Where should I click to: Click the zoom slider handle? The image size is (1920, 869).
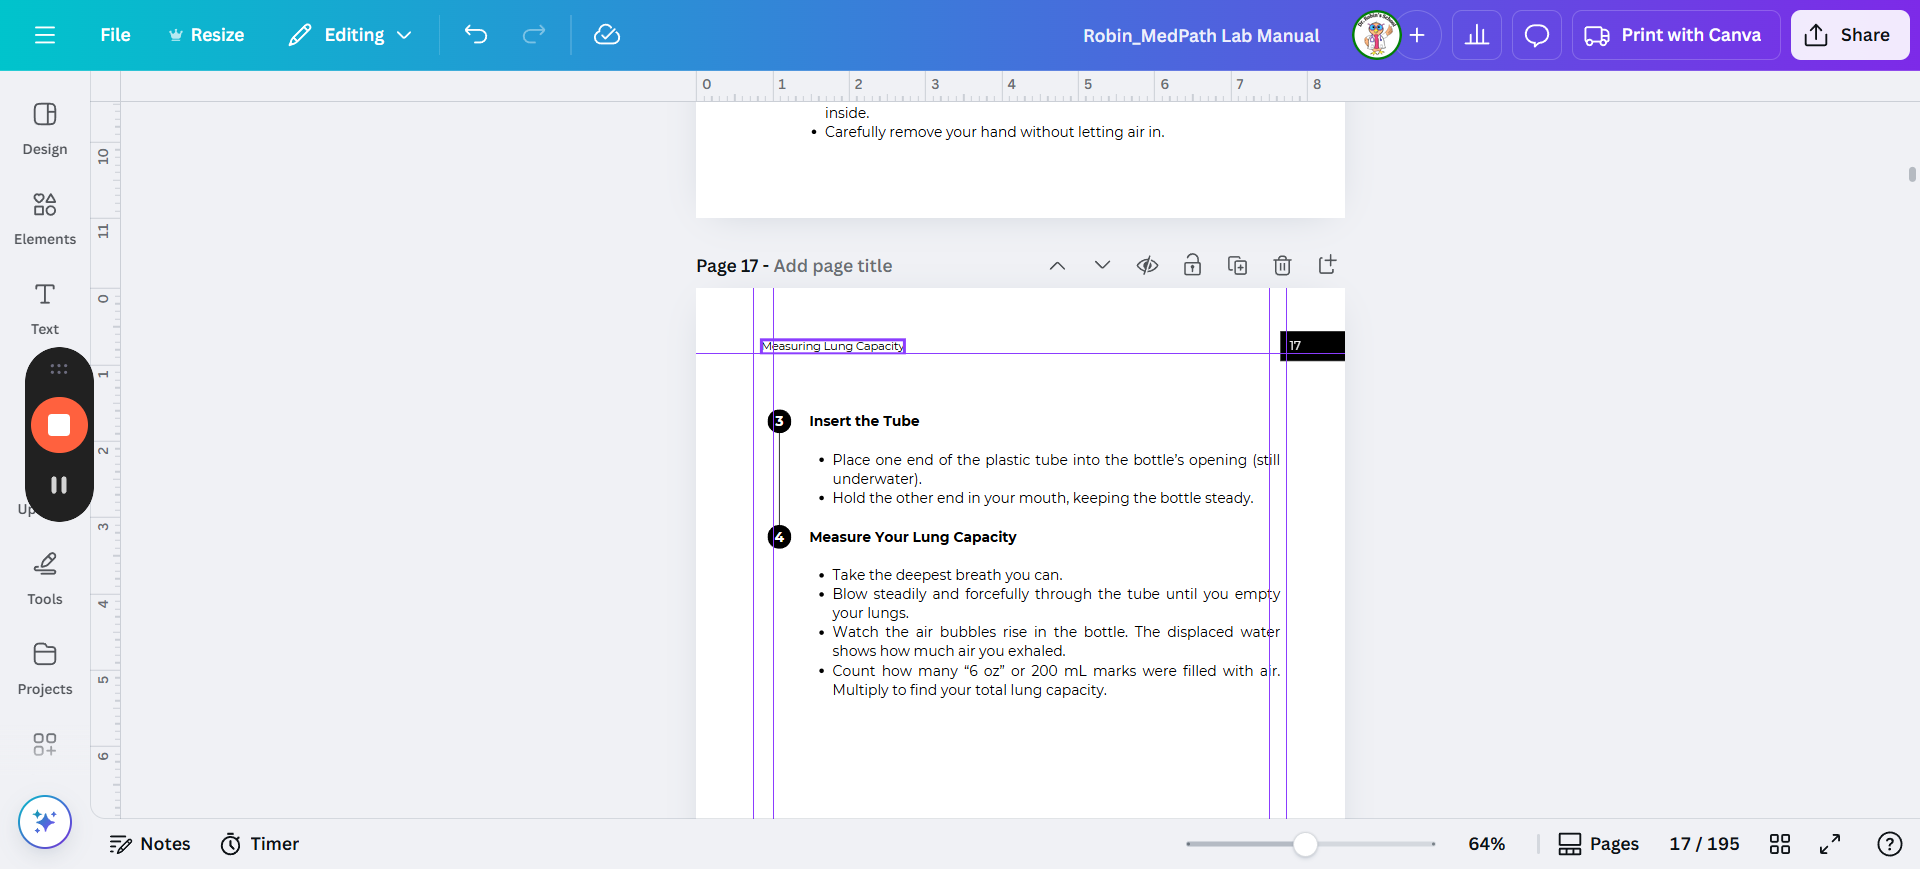[x=1305, y=844]
